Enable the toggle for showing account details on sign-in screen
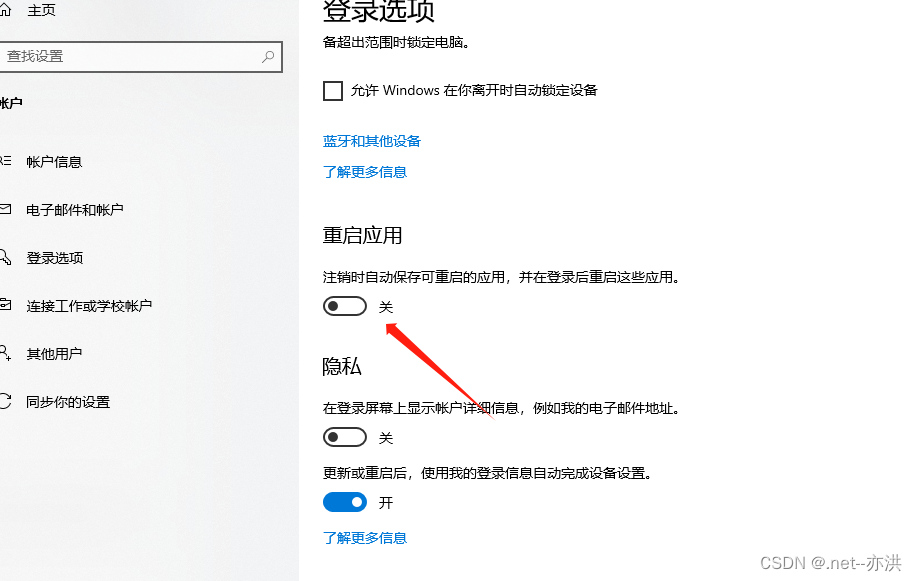 [345, 437]
